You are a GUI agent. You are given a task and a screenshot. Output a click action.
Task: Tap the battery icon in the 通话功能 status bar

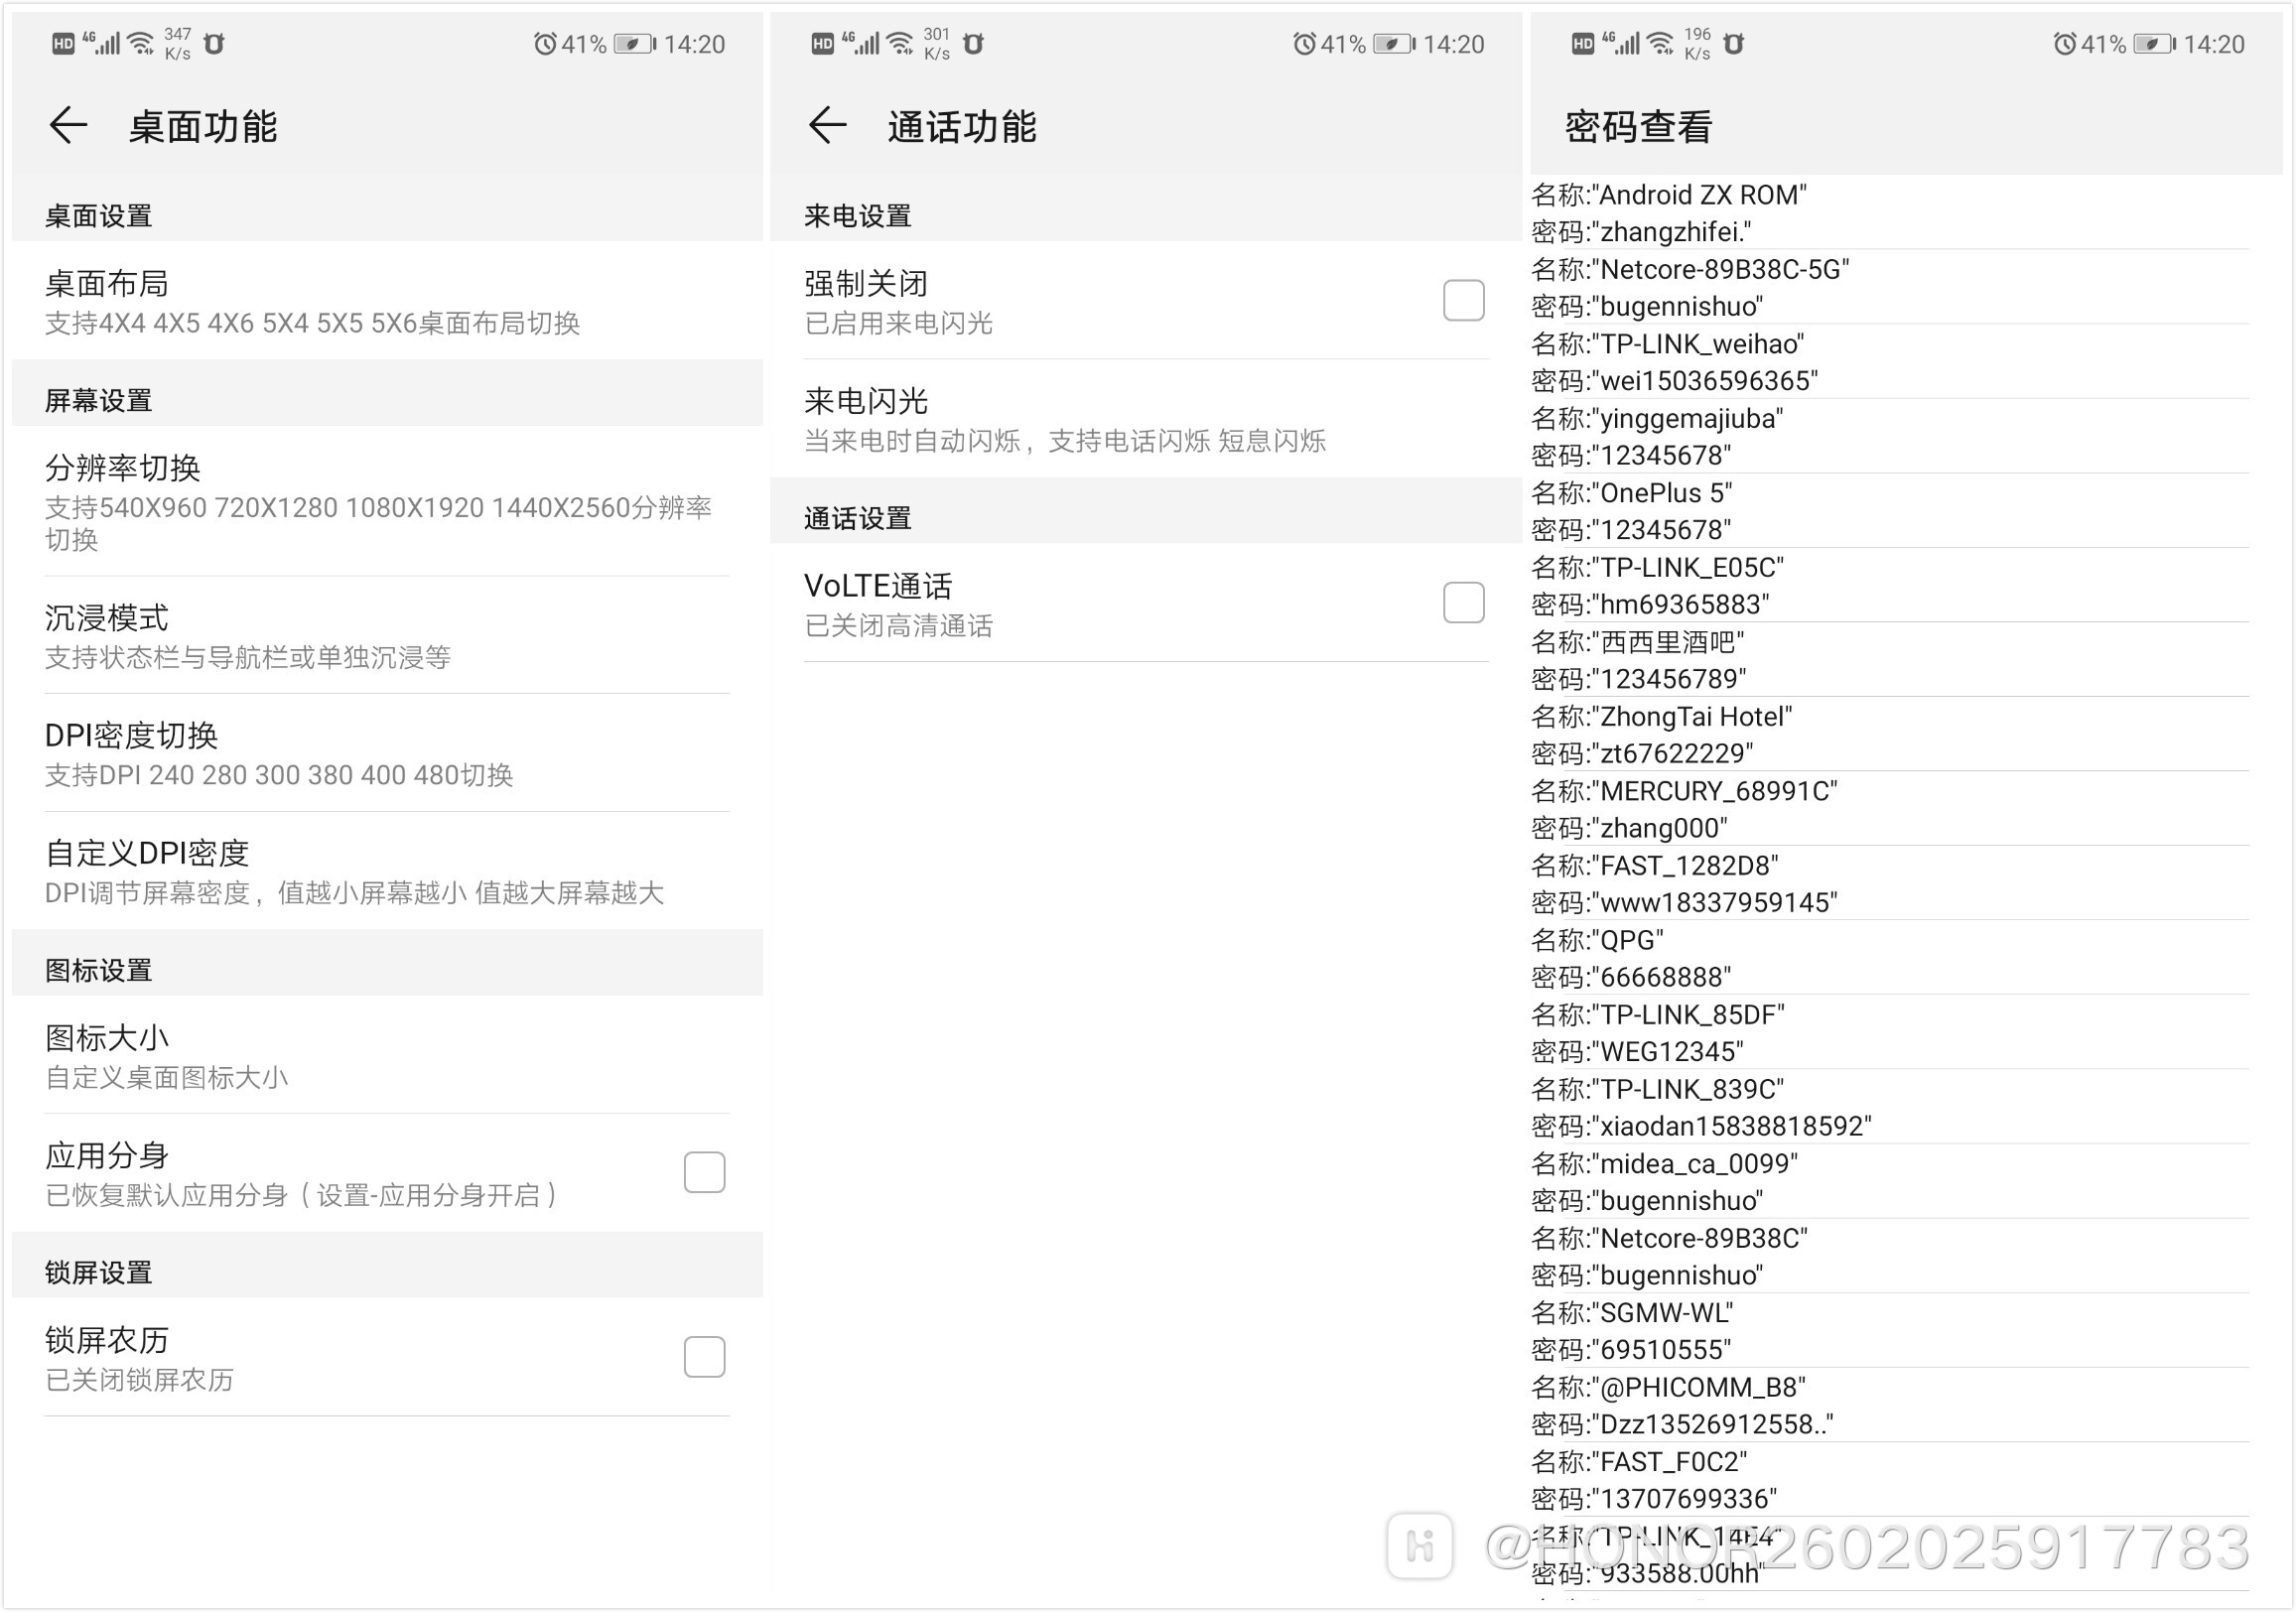[x=1394, y=44]
